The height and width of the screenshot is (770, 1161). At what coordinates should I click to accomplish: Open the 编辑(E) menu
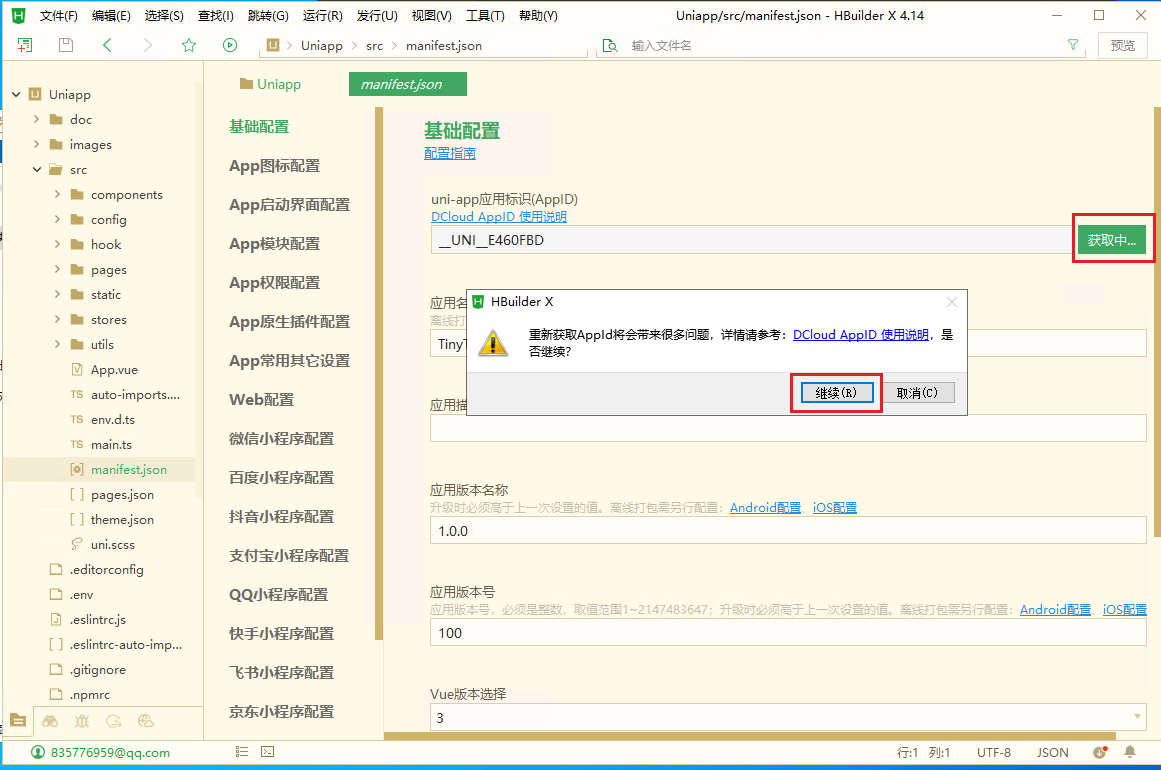(x=111, y=16)
